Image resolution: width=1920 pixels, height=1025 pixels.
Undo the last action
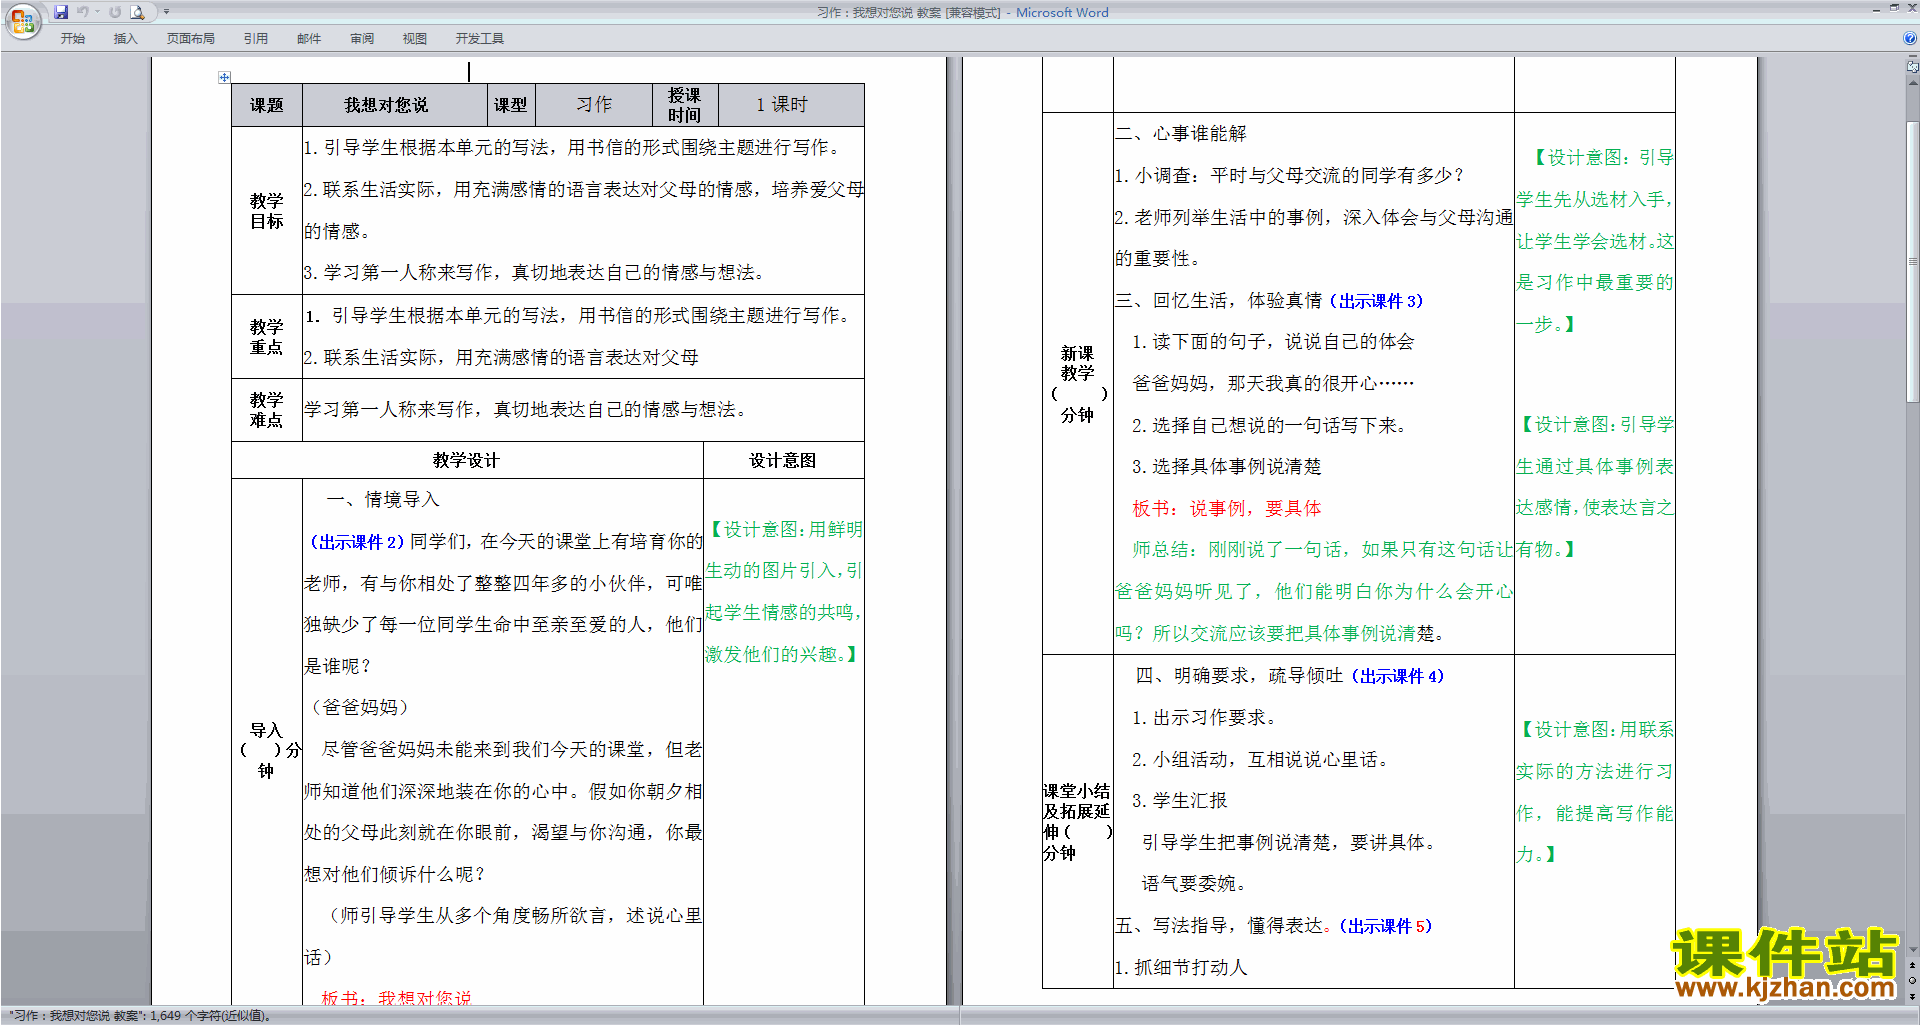83,12
